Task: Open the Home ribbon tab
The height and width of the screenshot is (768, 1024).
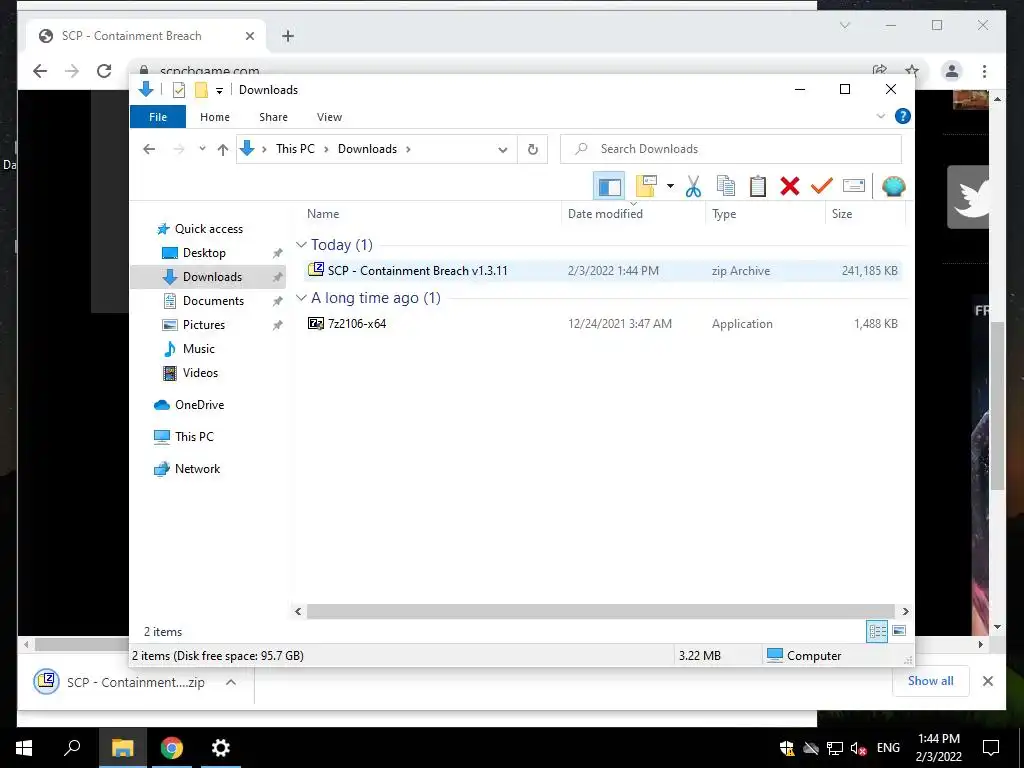Action: [215, 117]
